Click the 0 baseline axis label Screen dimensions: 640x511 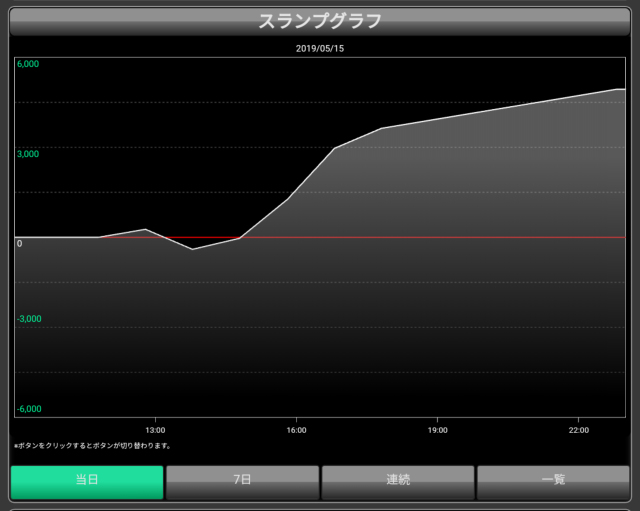tap(19, 243)
